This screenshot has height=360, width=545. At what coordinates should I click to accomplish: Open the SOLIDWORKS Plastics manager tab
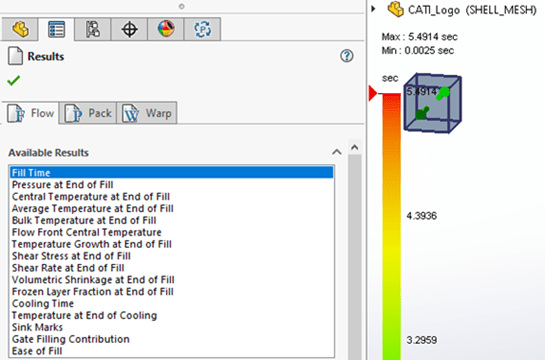click(x=202, y=29)
